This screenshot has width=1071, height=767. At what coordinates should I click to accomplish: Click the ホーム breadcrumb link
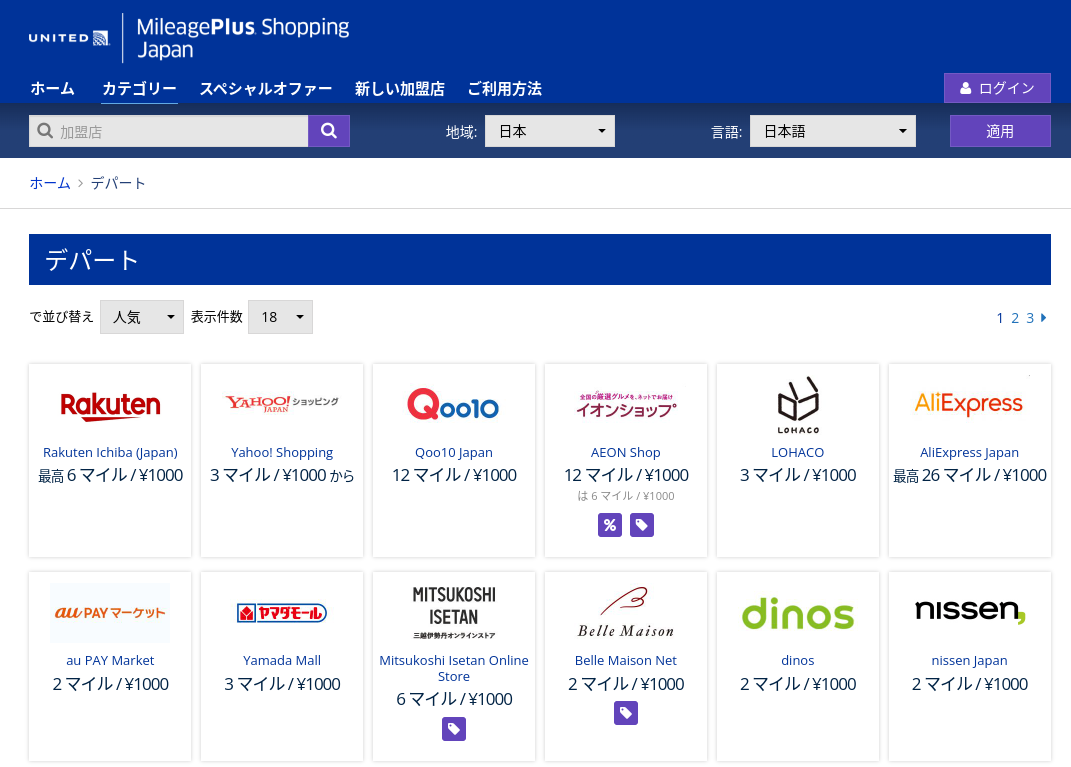point(50,183)
